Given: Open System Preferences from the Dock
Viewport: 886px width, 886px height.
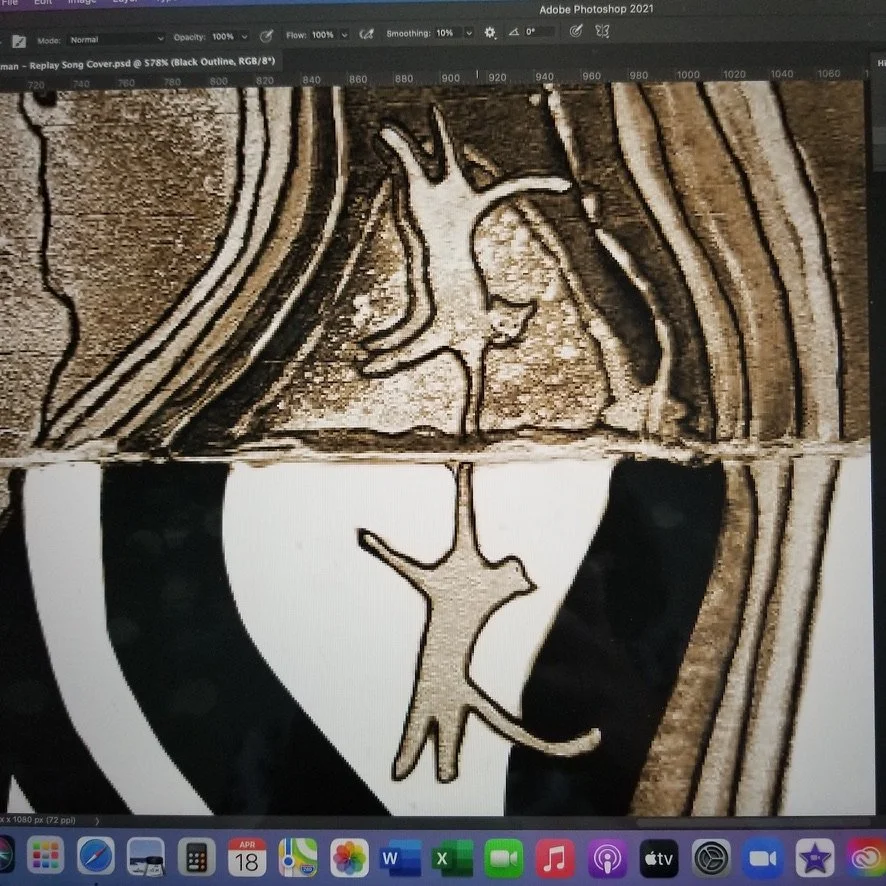Looking at the screenshot, I should pyautogui.click(x=711, y=858).
